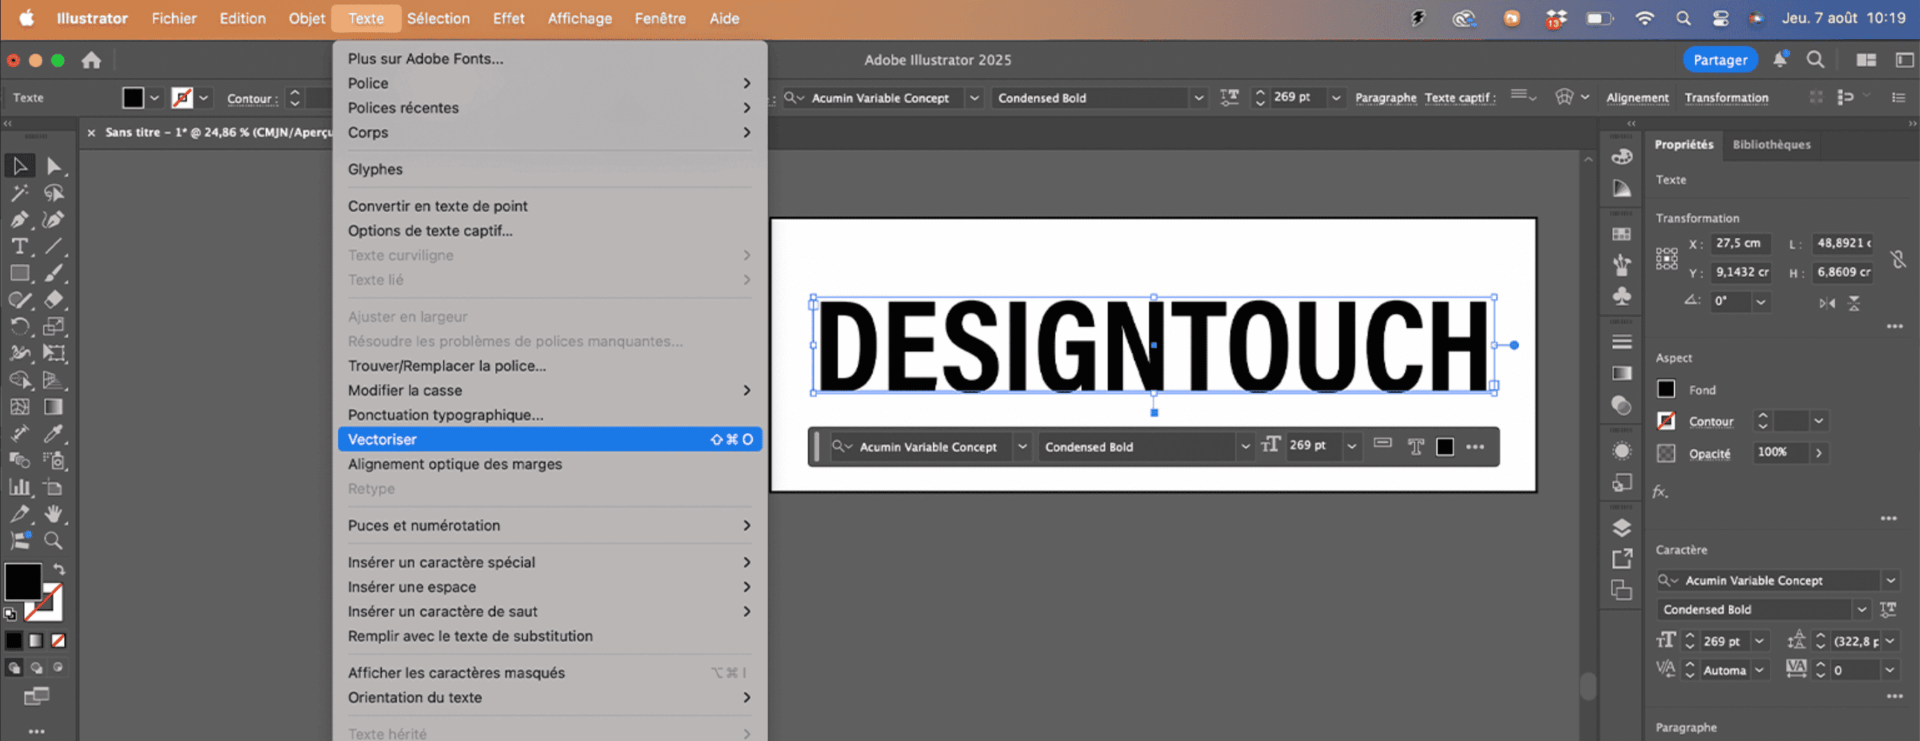The height and width of the screenshot is (741, 1920).
Task: Open font style dropdown in control bar
Action: pos(1198,98)
